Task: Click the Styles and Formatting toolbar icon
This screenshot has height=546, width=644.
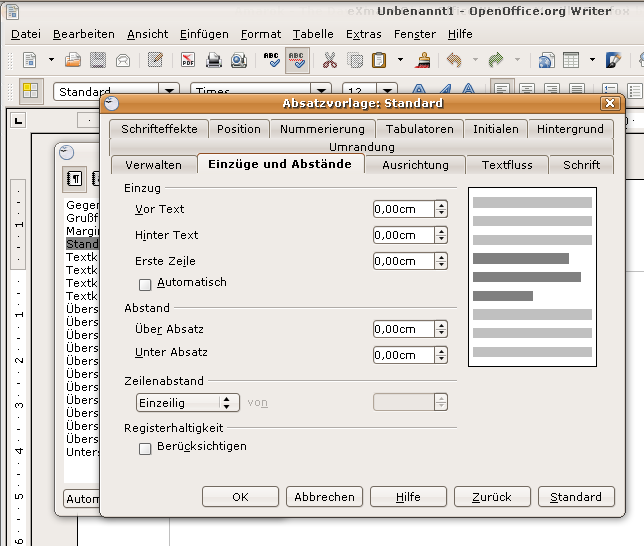Action: click(x=31, y=91)
